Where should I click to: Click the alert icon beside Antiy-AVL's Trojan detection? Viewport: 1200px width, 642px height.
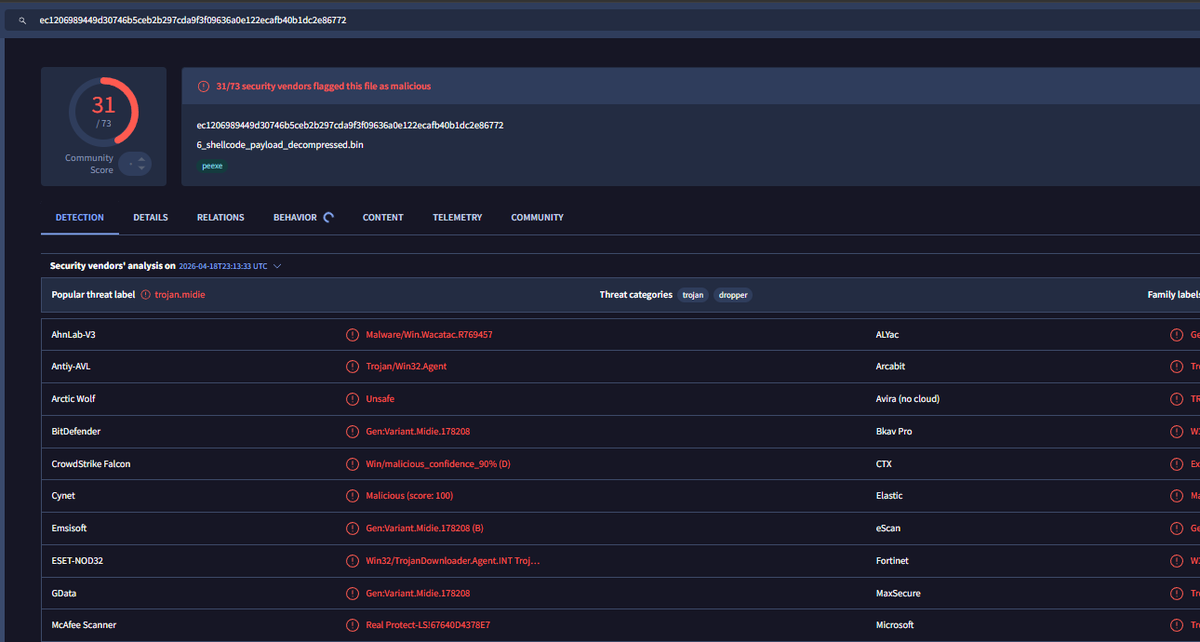click(x=352, y=366)
